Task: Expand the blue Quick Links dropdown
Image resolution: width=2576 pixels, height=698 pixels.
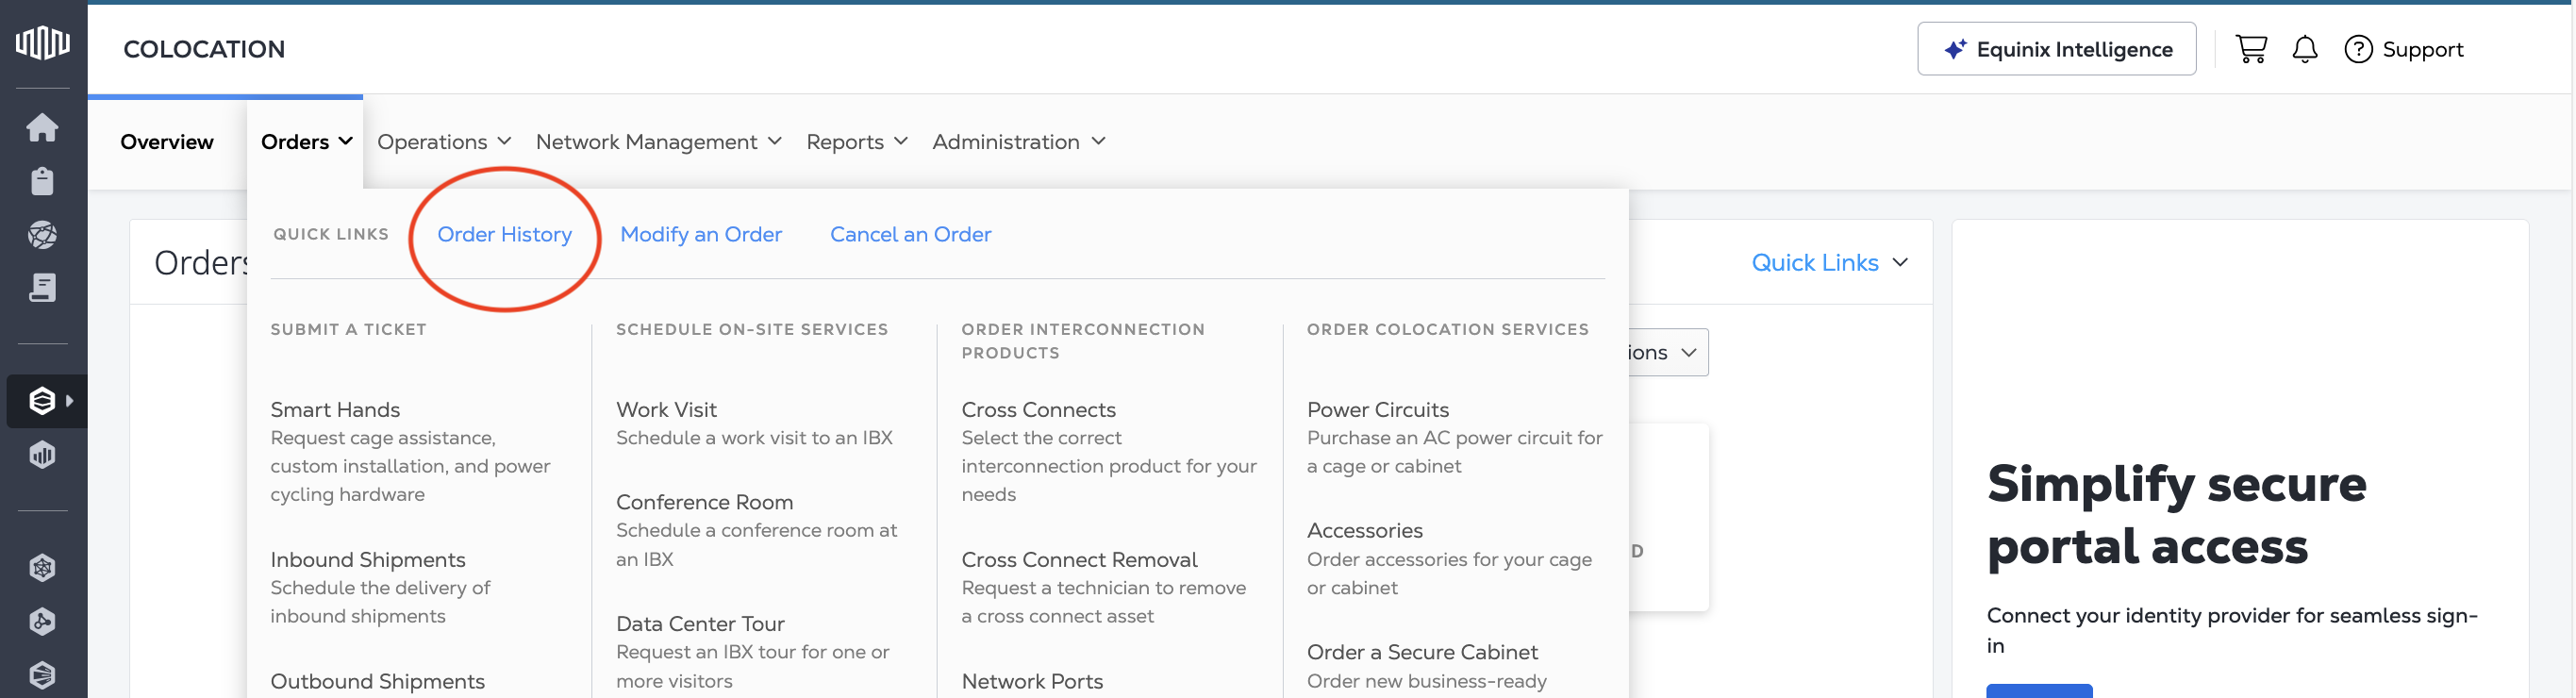Action: pyautogui.click(x=1828, y=263)
